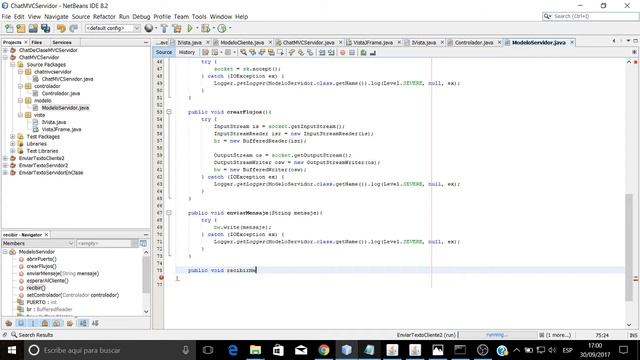The width and height of the screenshot is (640, 360).
Task: Click the Last Edit icon in editor toolbar
Action: (205, 52)
